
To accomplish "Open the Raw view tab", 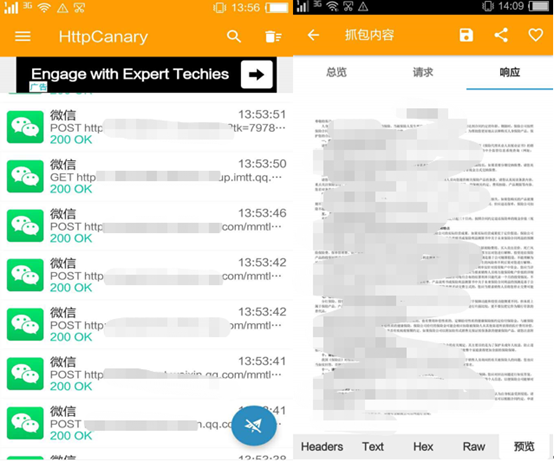I will coord(474,446).
